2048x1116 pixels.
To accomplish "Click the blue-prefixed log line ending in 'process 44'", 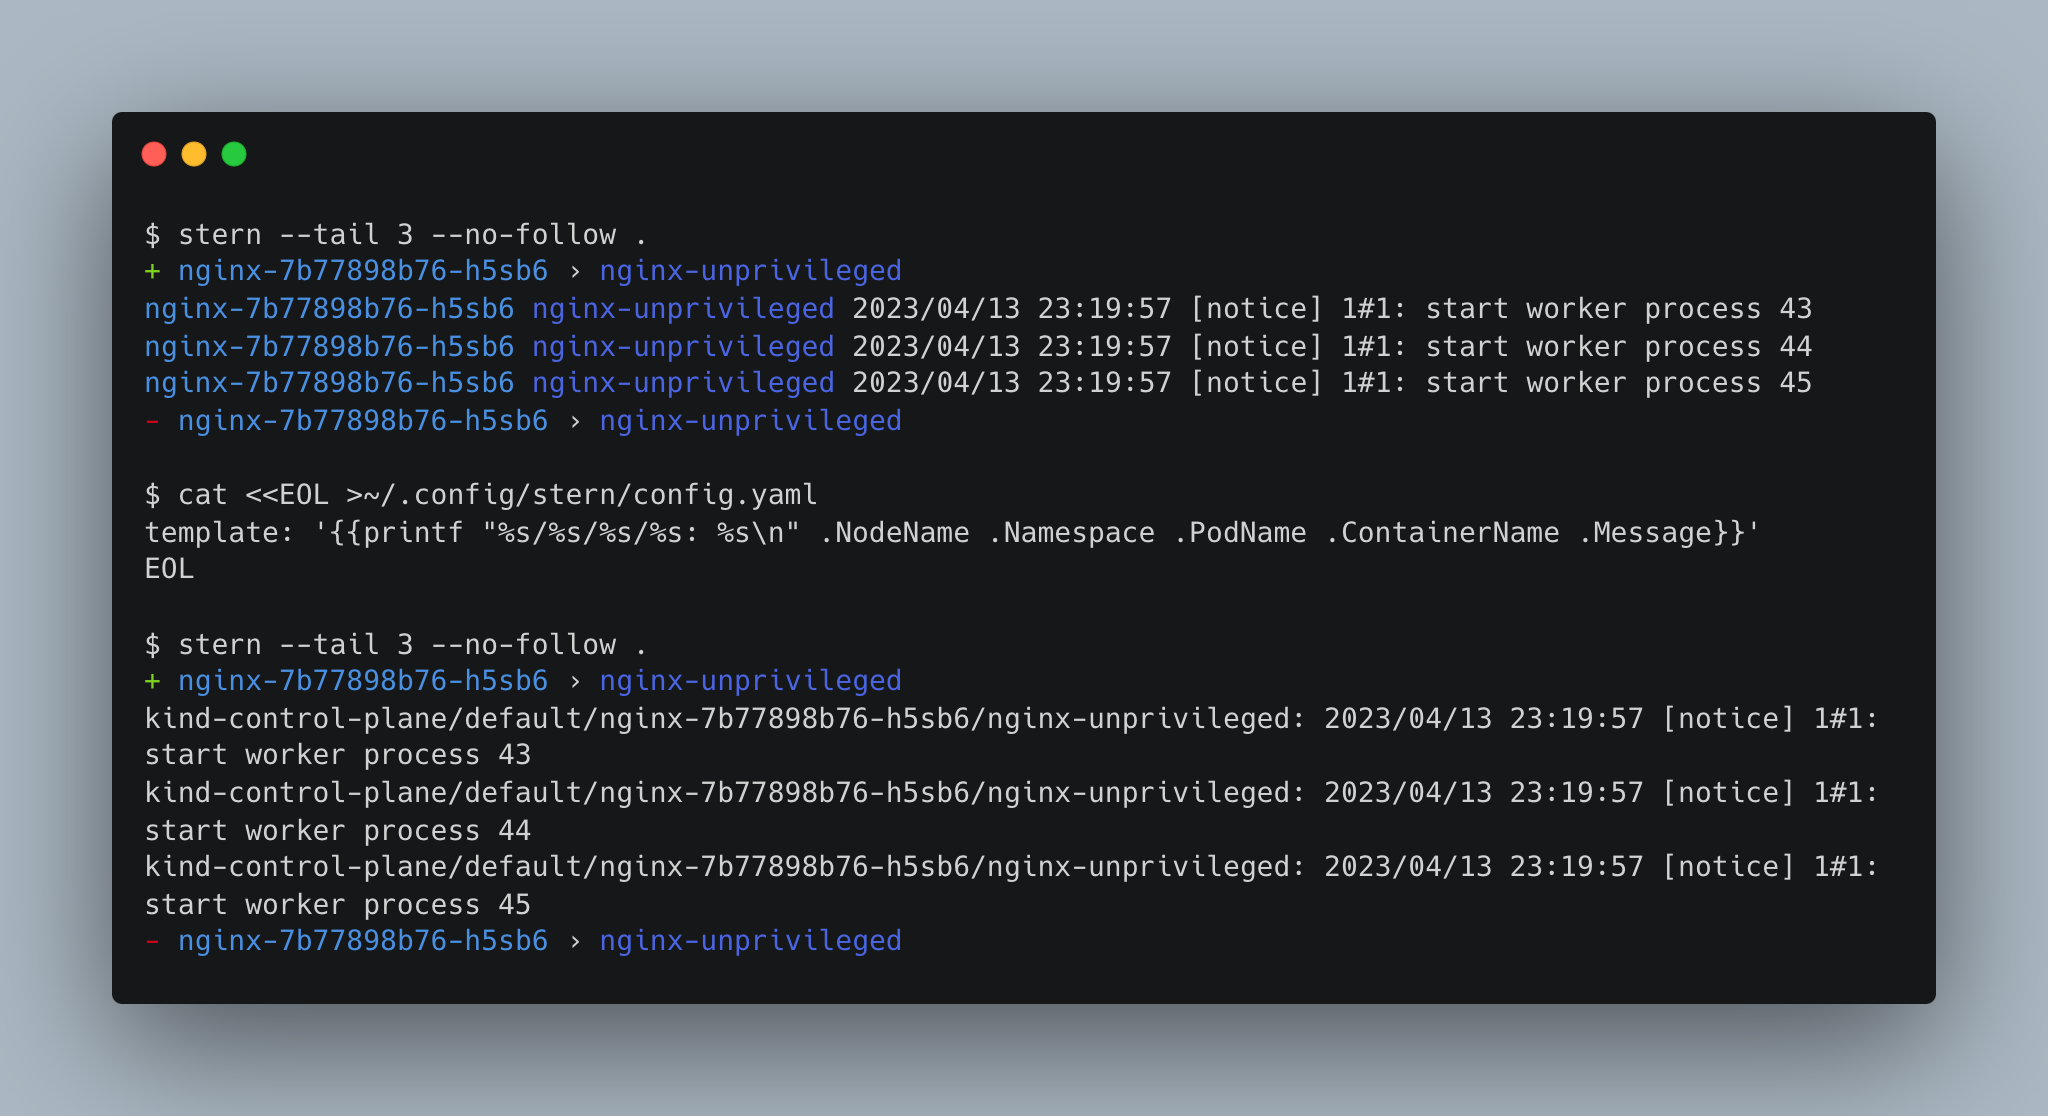I will tap(978, 347).
